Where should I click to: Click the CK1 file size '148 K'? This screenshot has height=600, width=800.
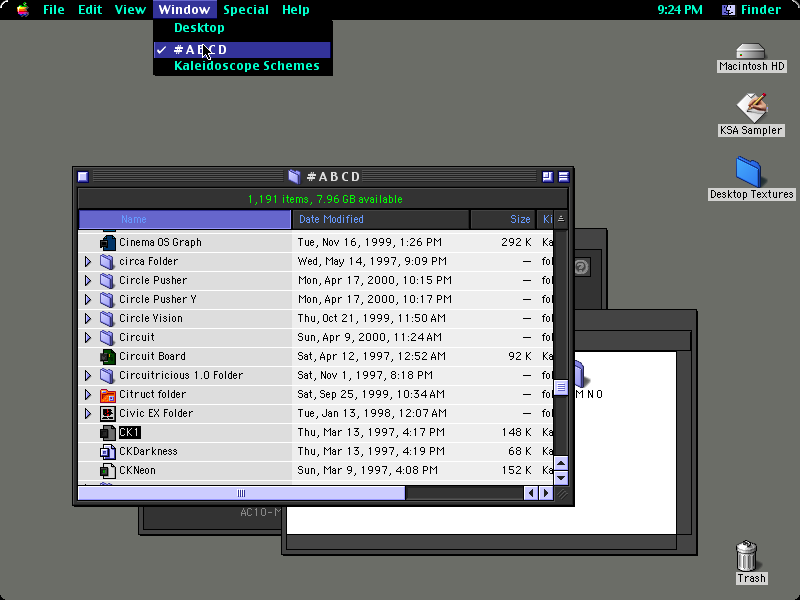coord(516,433)
